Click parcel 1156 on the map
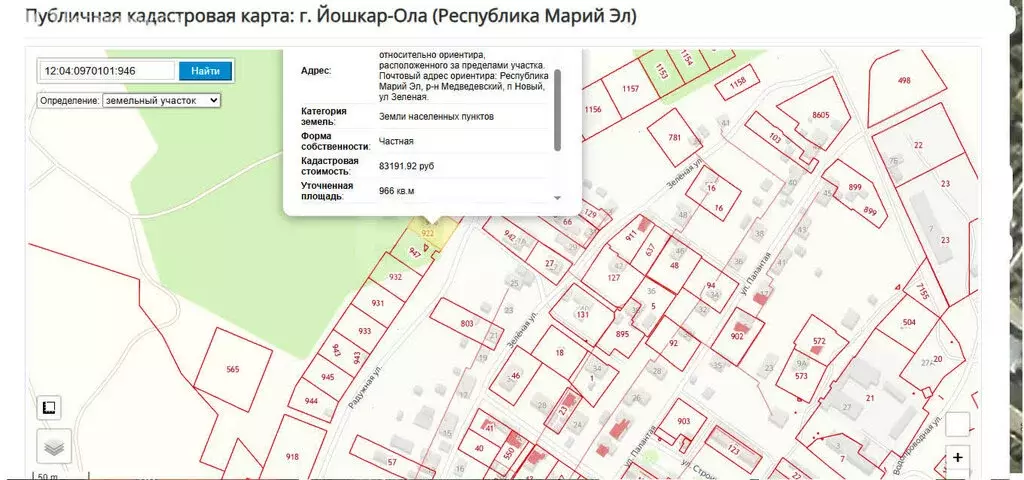This screenshot has height=480, width=1024. [592, 110]
